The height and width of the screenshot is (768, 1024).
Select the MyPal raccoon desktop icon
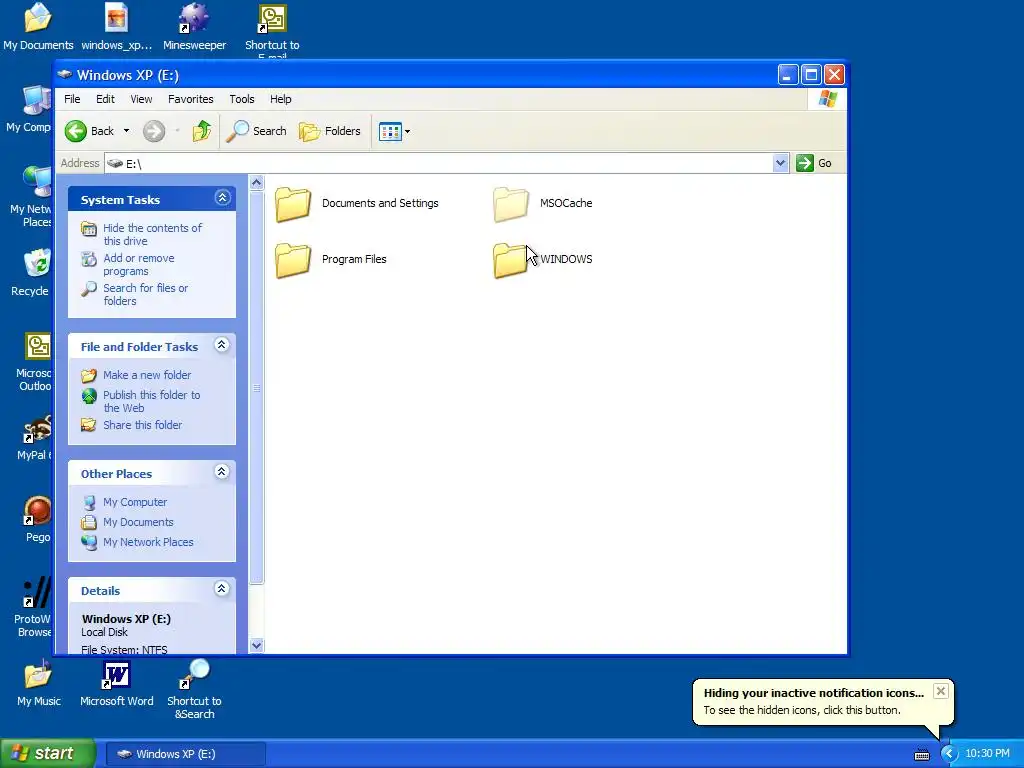coord(37,438)
